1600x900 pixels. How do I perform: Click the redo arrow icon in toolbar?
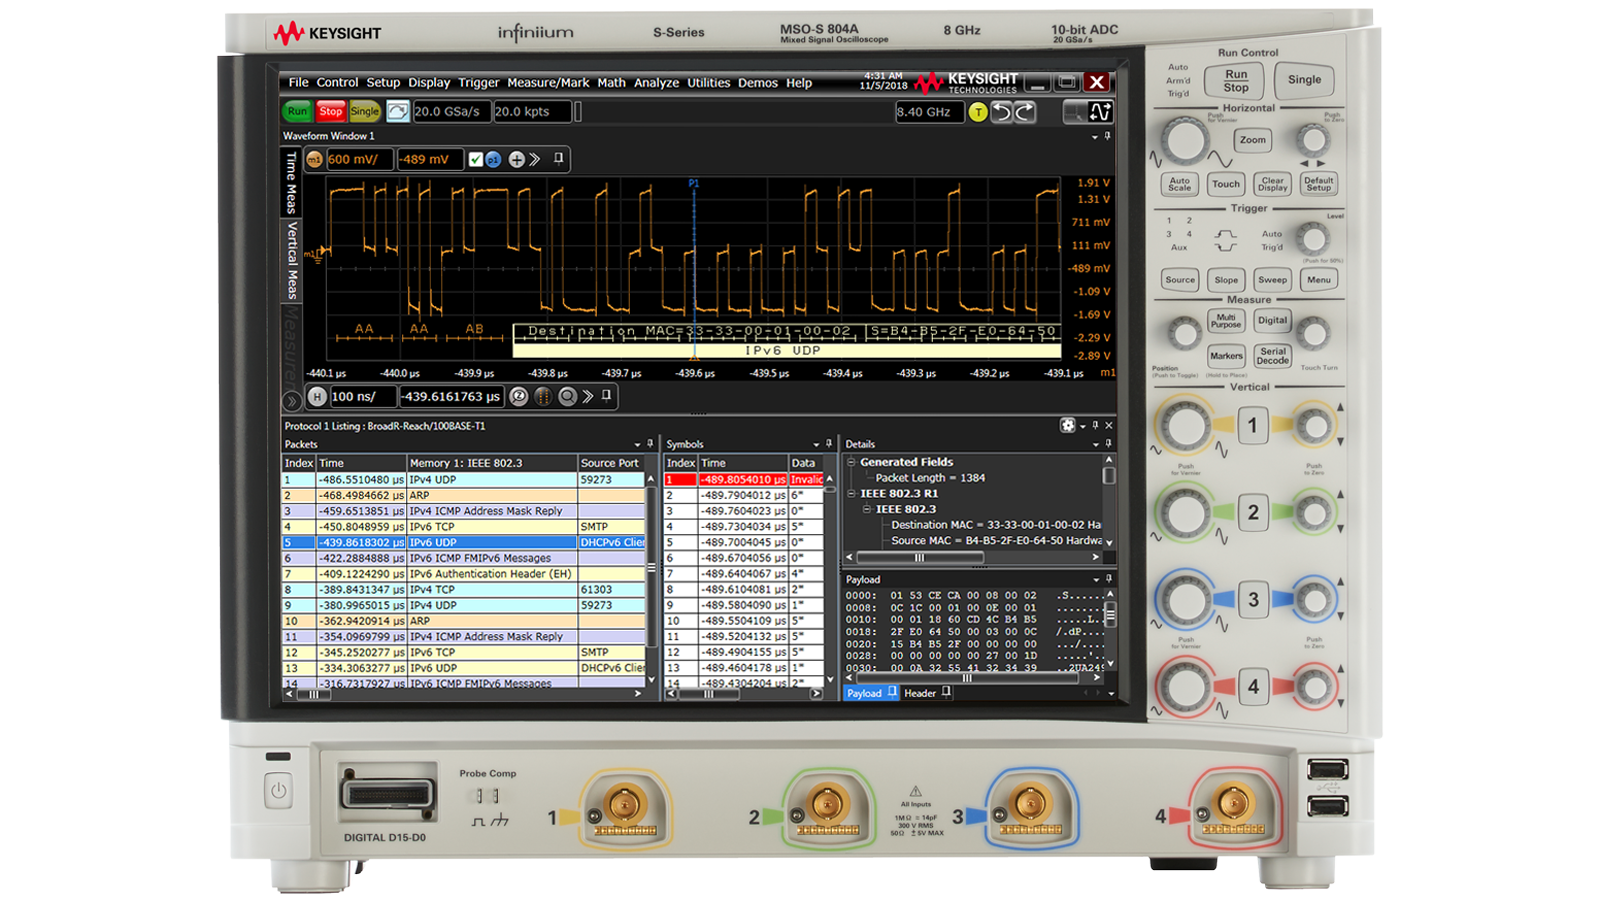point(1024,112)
